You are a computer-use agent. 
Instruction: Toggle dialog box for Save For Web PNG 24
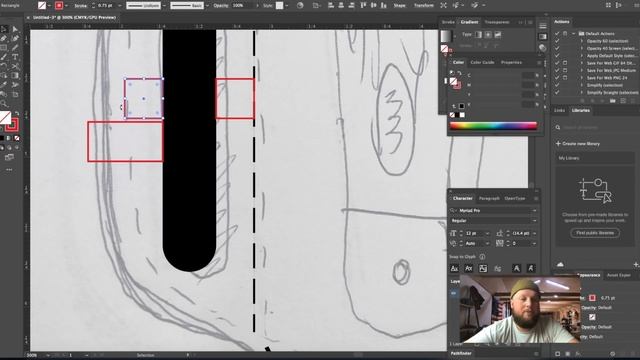click(x=565, y=78)
